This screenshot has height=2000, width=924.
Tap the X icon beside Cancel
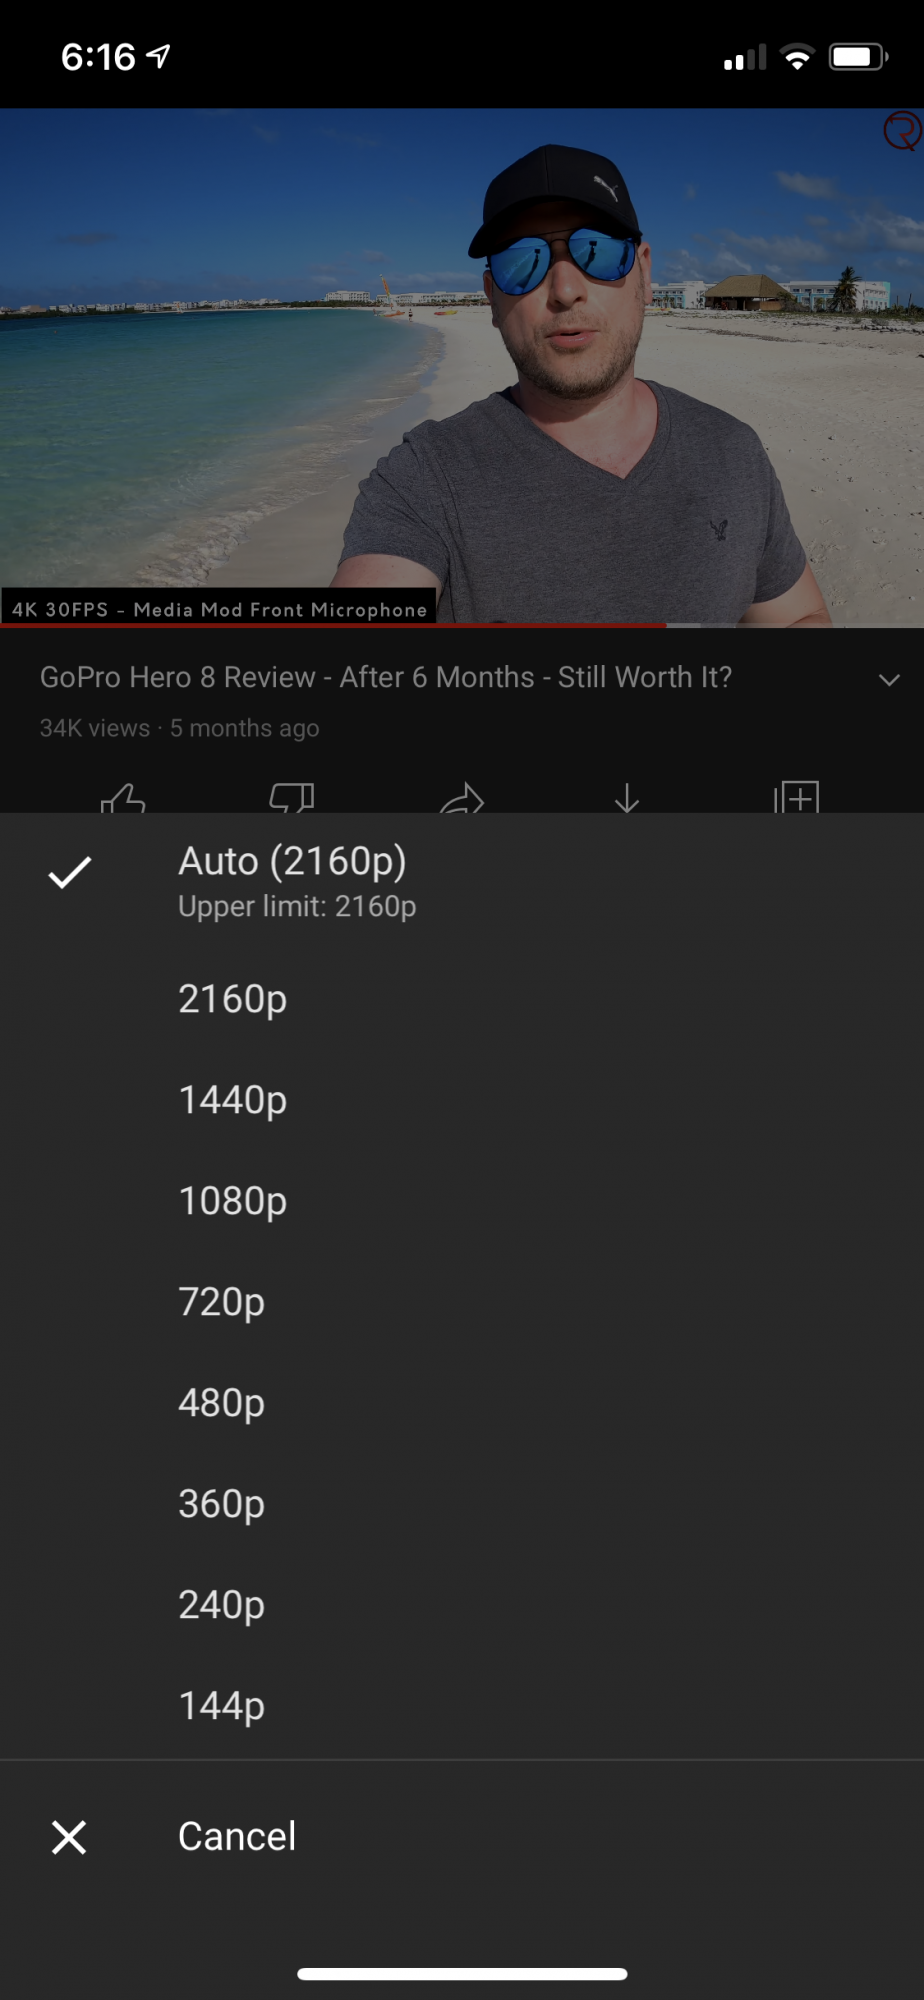pos(69,1837)
